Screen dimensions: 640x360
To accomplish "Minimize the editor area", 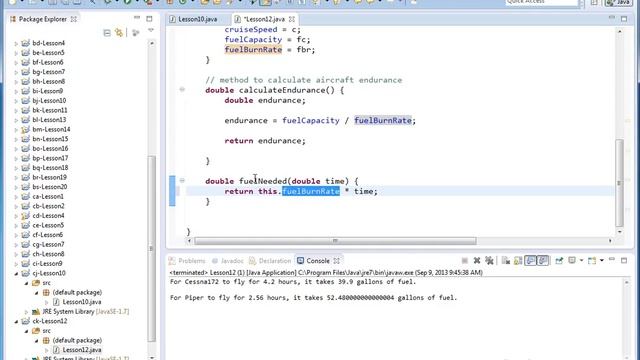I will 612,18.
